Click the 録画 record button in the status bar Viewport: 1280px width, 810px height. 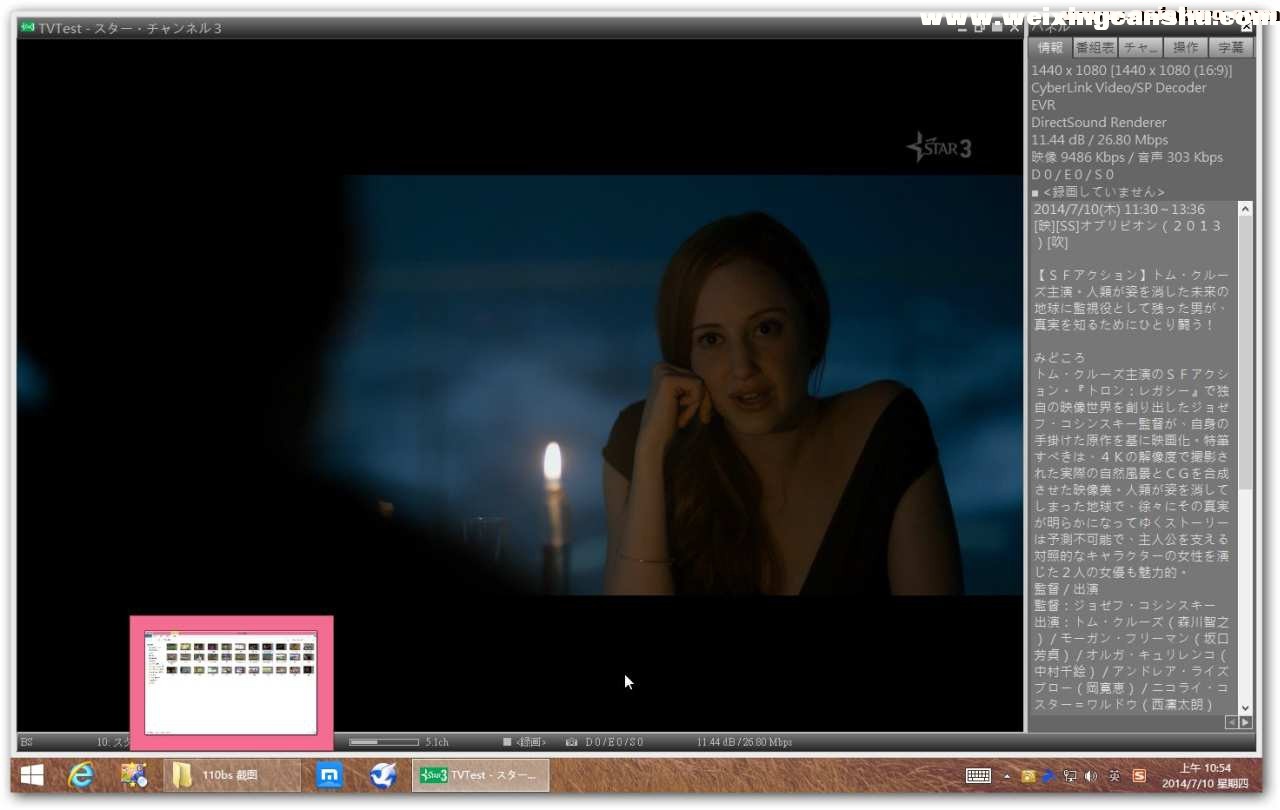pos(524,742)
